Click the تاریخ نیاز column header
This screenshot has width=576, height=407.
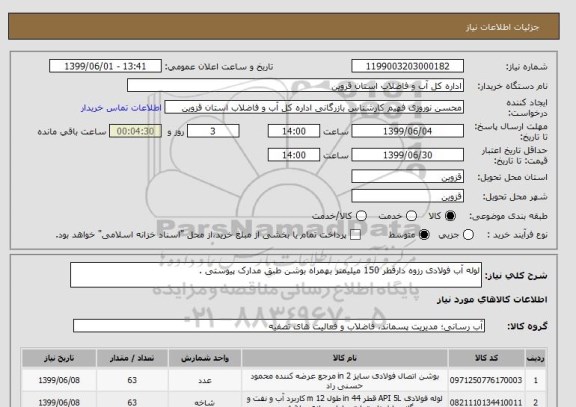click(59, 358)
